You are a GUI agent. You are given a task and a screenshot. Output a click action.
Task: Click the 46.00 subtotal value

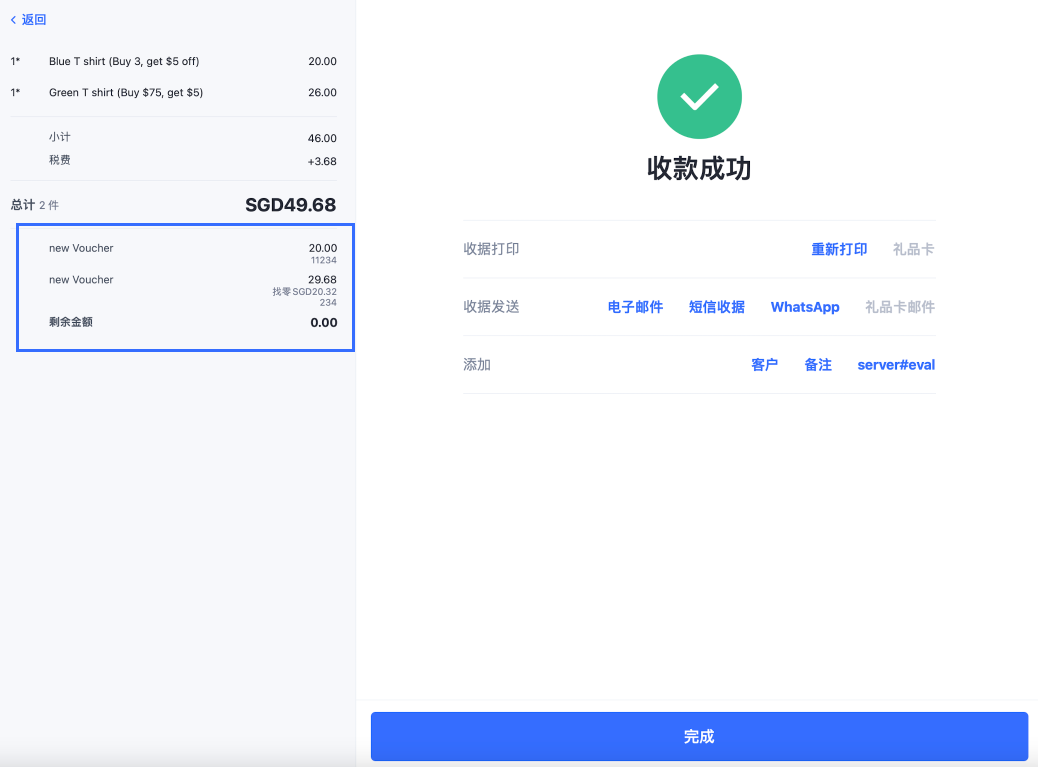tap(322, 138)
